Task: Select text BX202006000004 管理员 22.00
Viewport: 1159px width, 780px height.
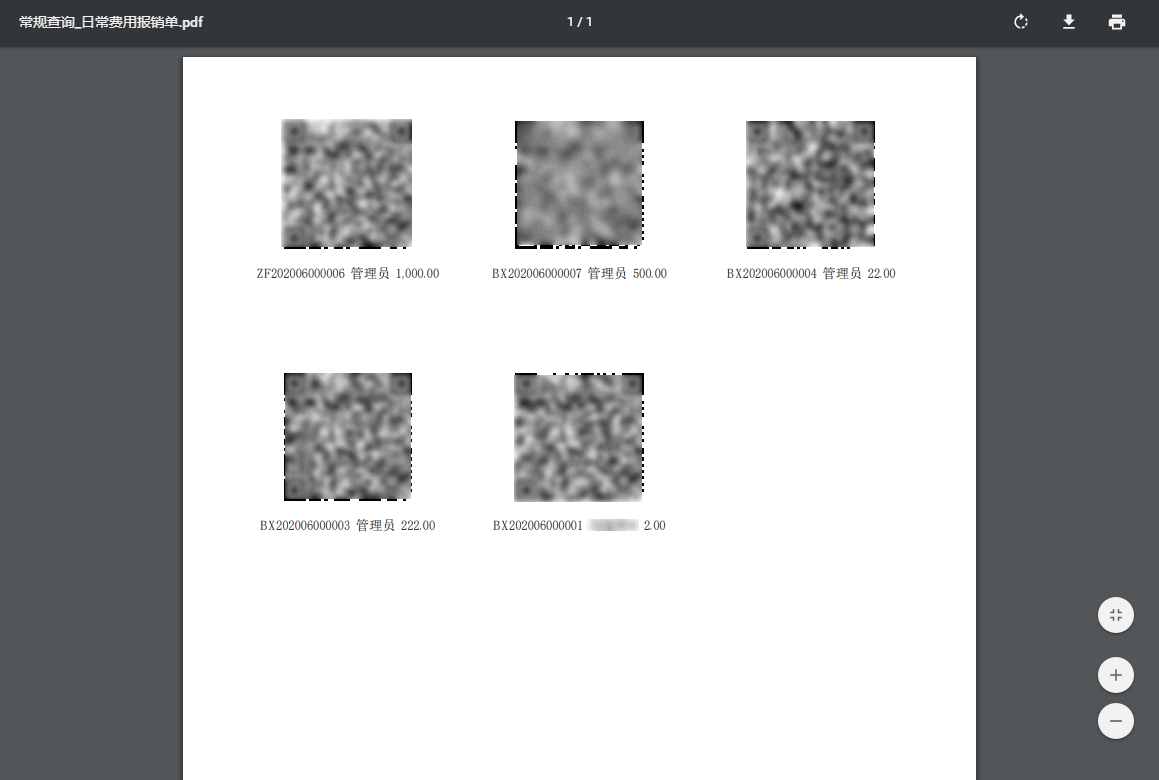Action: click(811, 274)
